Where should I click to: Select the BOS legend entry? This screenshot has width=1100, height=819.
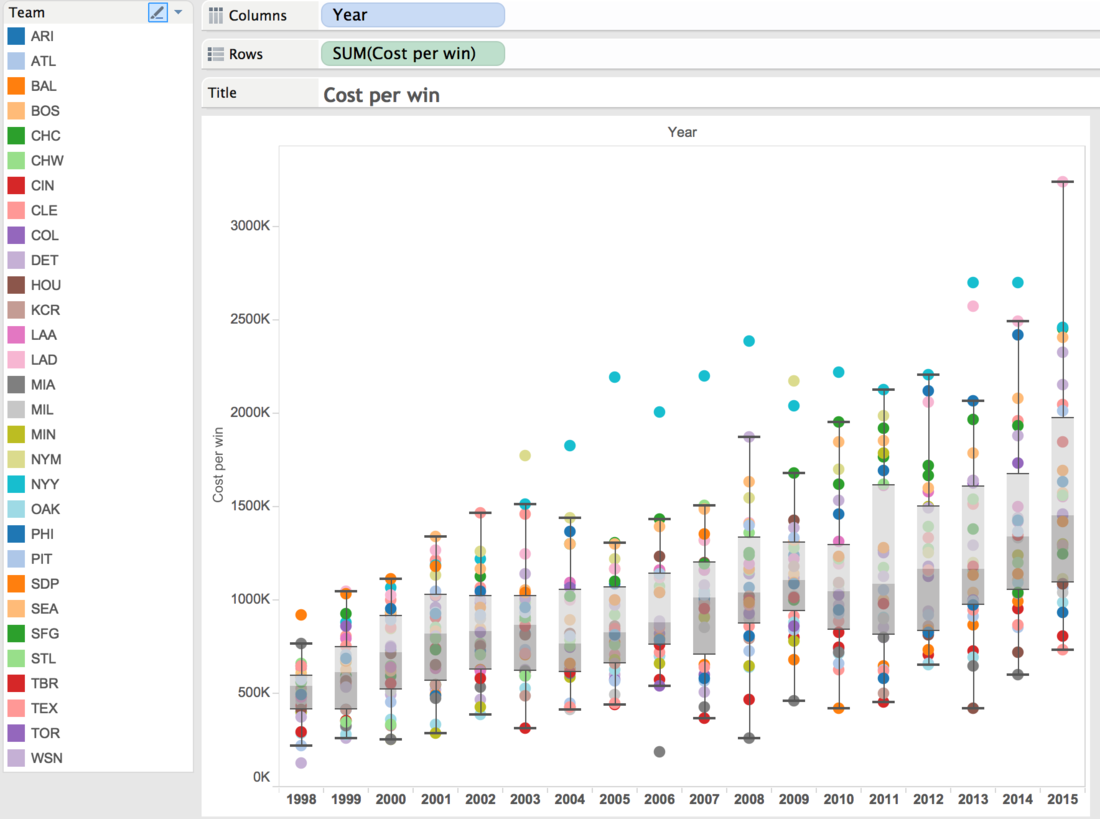click(45, 111)
